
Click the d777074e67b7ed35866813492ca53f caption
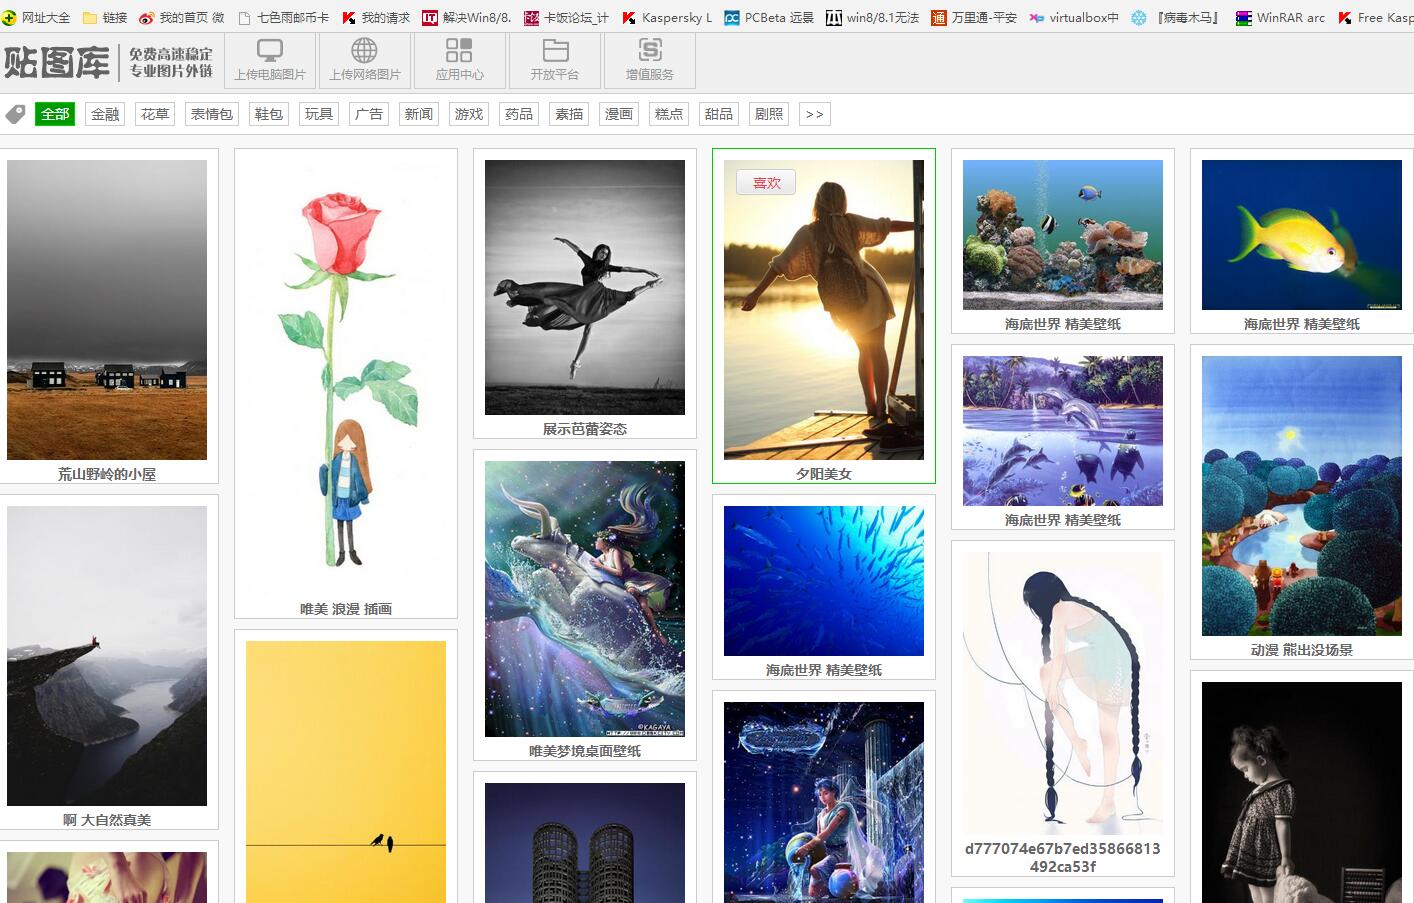point(1063,857)
